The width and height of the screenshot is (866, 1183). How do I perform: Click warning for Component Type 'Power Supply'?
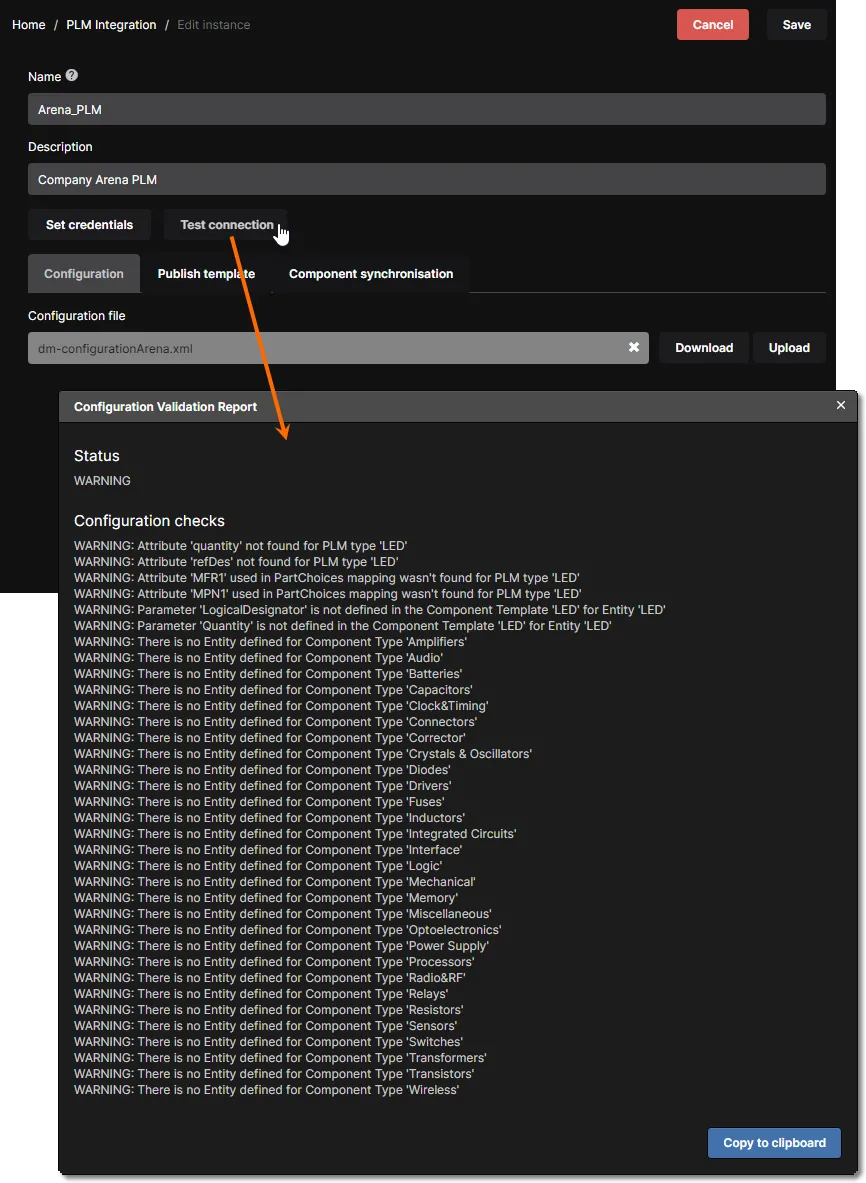281,945
